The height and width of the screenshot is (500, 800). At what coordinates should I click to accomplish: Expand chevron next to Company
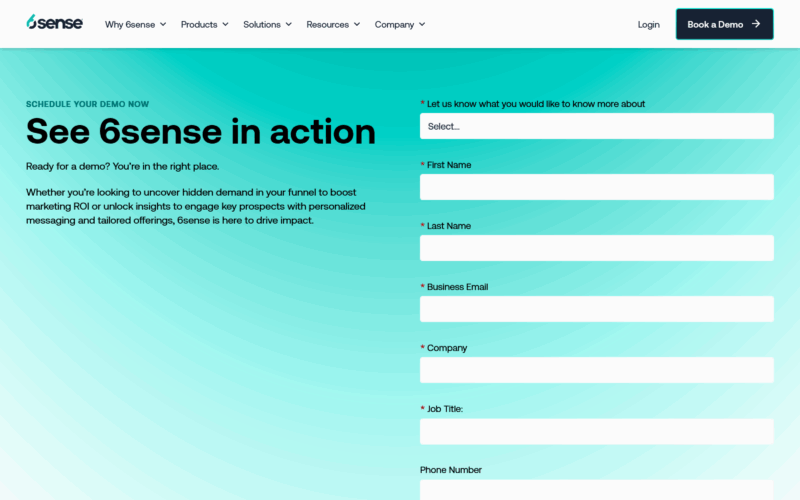pyautogui.click(x=422, y=24)
